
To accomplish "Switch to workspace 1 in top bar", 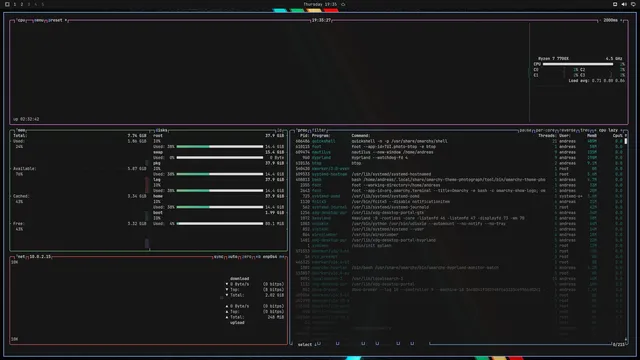I will 15,4.
